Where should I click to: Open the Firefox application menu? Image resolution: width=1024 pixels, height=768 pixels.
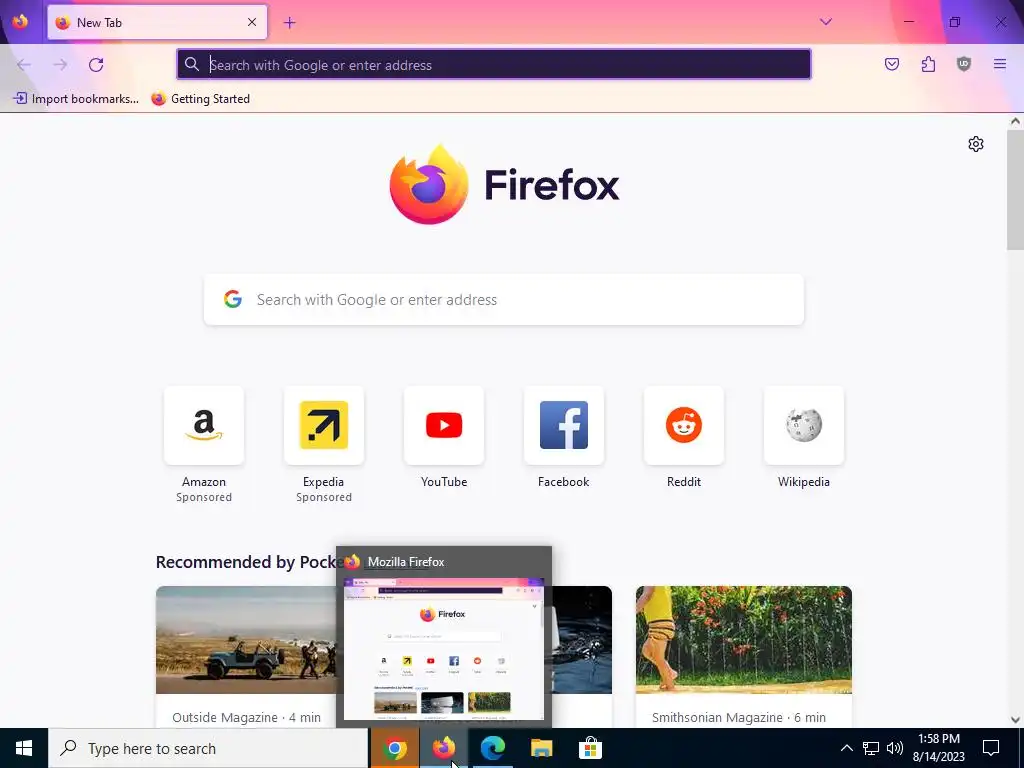click(x=1000, y=64)
